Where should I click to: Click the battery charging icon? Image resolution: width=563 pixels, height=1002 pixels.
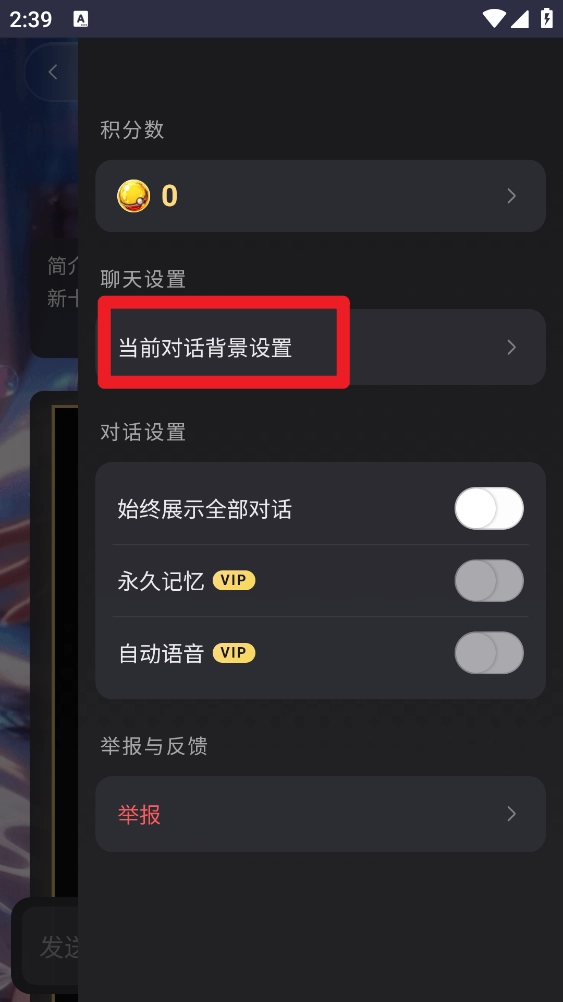click(x=547, y=18)
